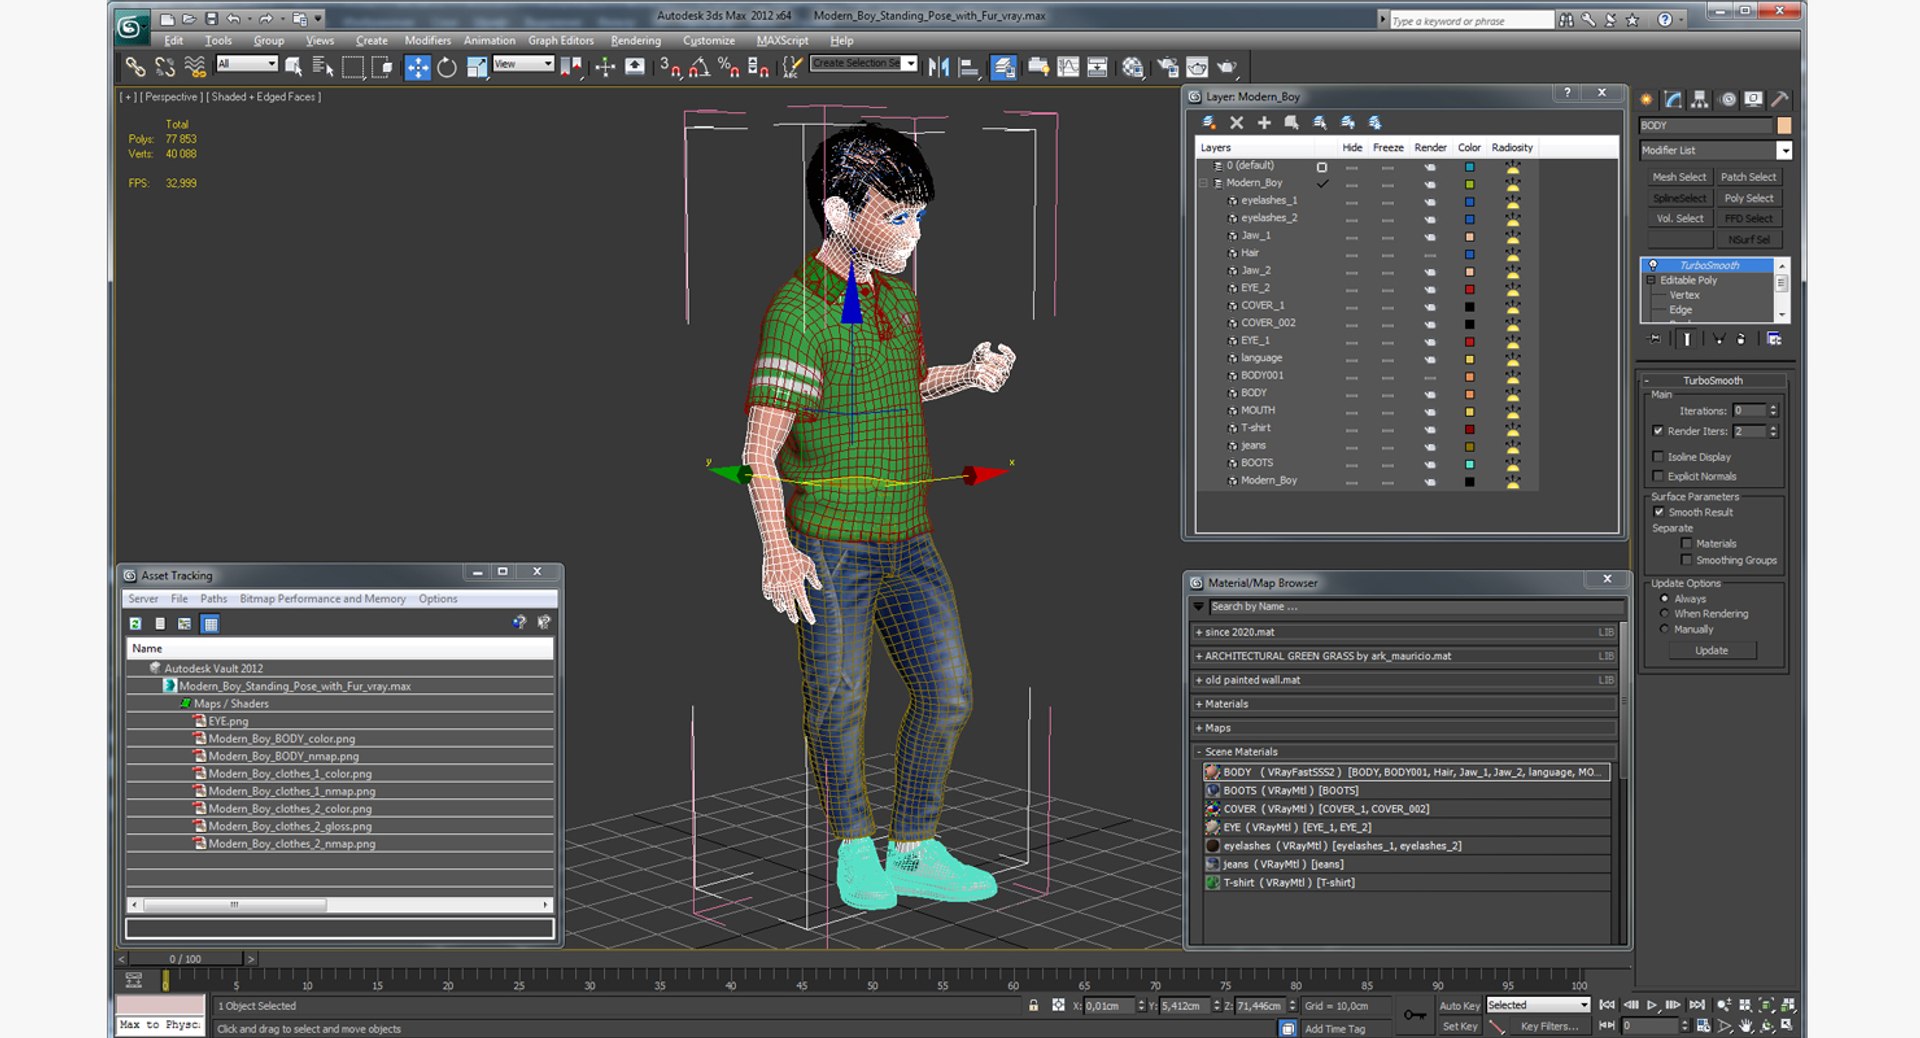Image resolution: width=1920 pixels, height=1038 pixels.
Task: Enable Separate by Materials checkbox
Action: [x=1687, y=544]
